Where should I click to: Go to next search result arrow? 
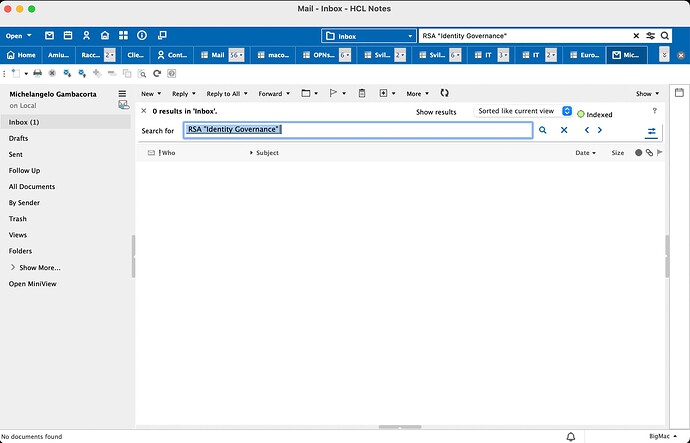(600, 130)
